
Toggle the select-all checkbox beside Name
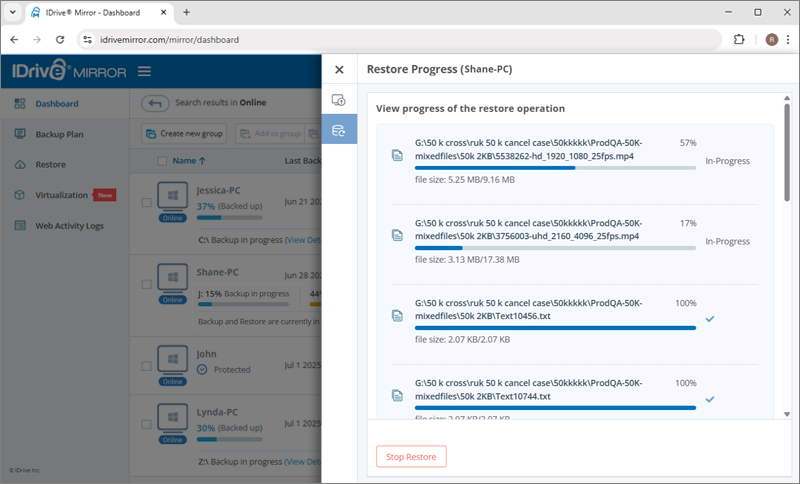(x=162, y=160)
